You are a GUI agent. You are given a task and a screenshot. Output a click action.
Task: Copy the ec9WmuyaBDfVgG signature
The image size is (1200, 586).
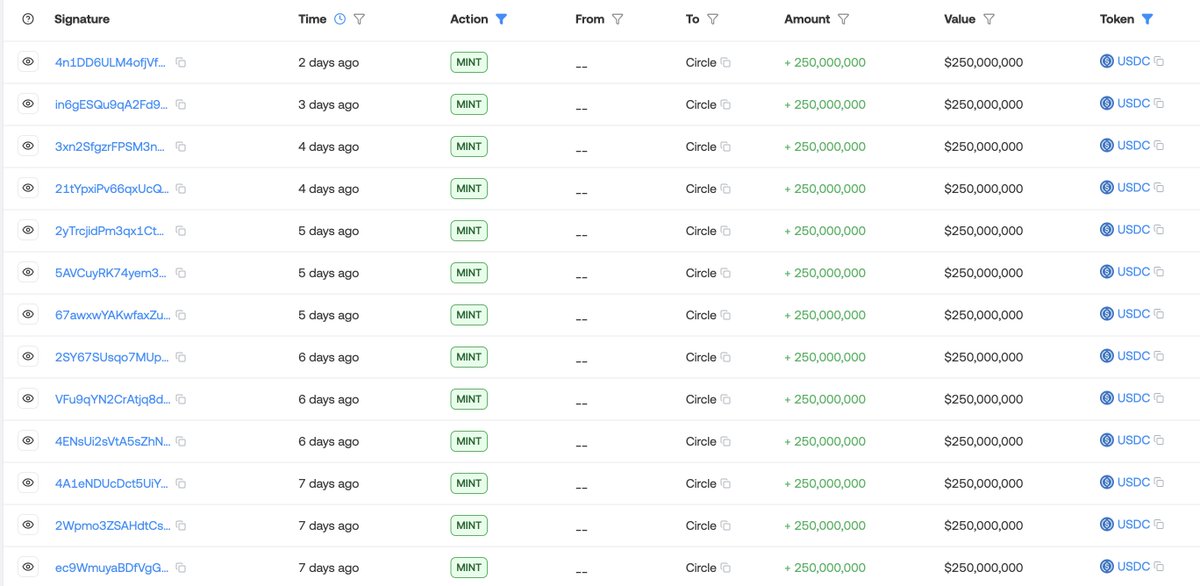click(x=181, y=568)
